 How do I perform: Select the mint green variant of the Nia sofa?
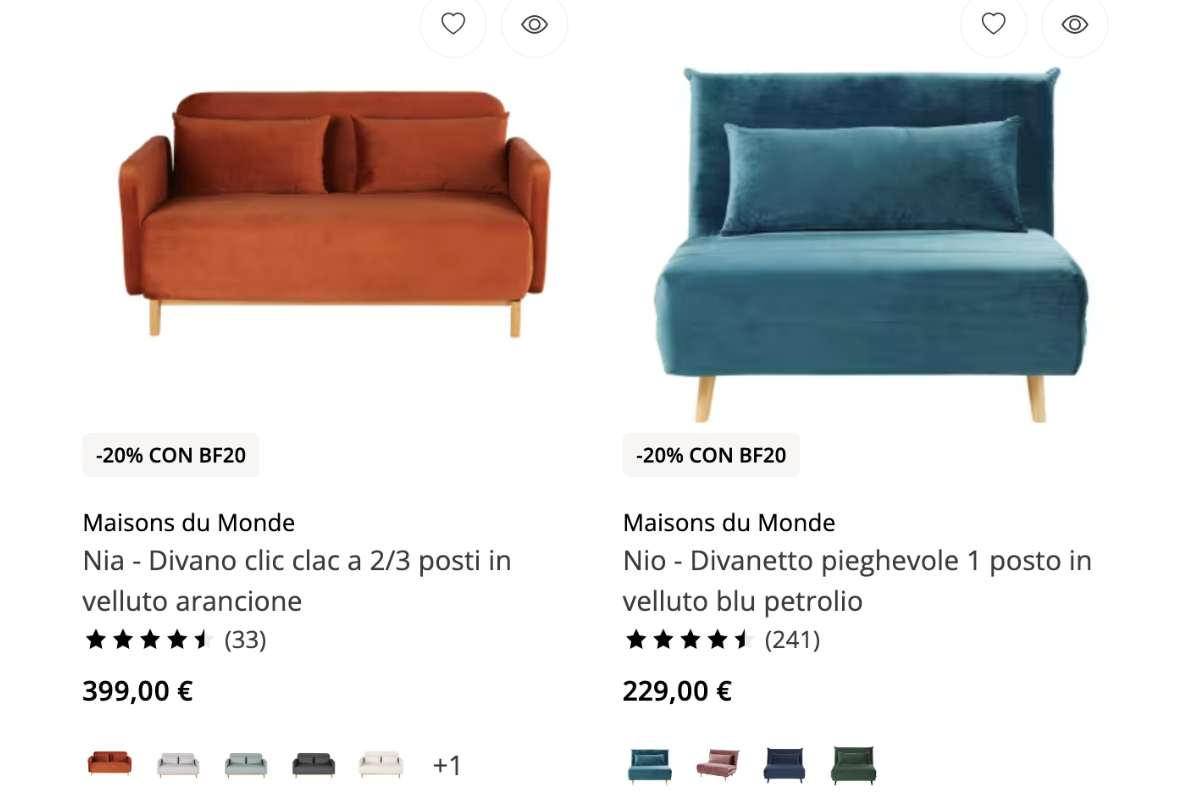tap(245, 763)
